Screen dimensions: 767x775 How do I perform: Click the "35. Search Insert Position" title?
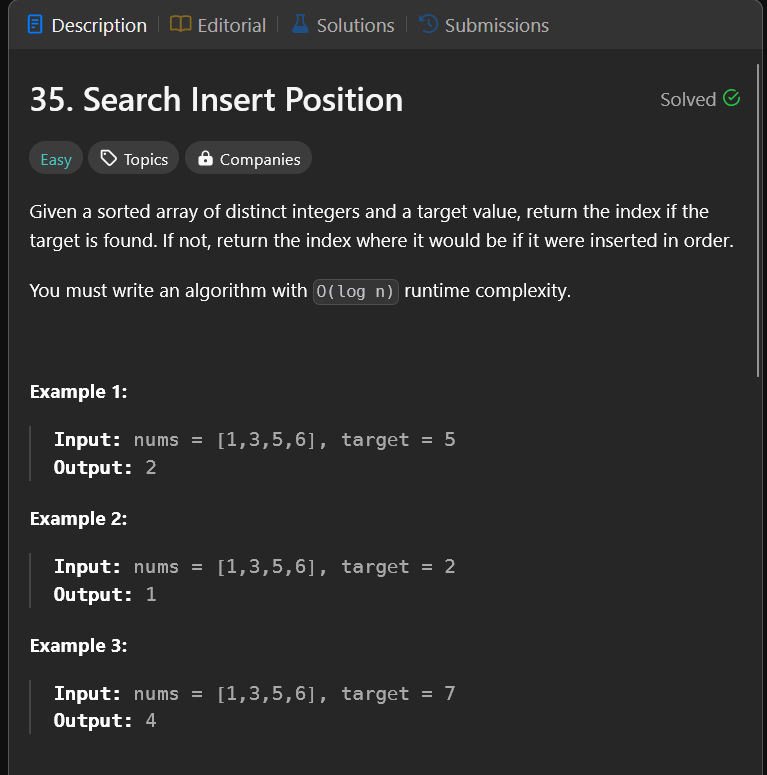click(216, 99)
